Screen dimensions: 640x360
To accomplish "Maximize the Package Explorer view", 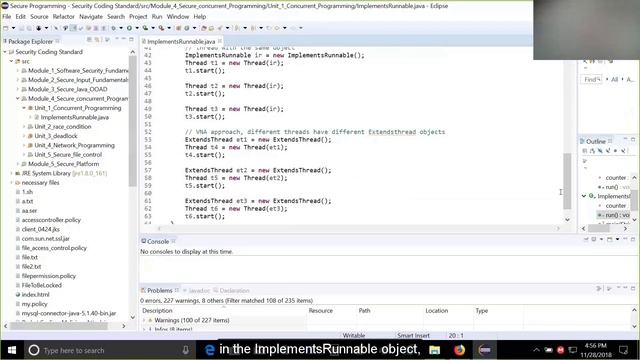I will click(x=131, y=39).
